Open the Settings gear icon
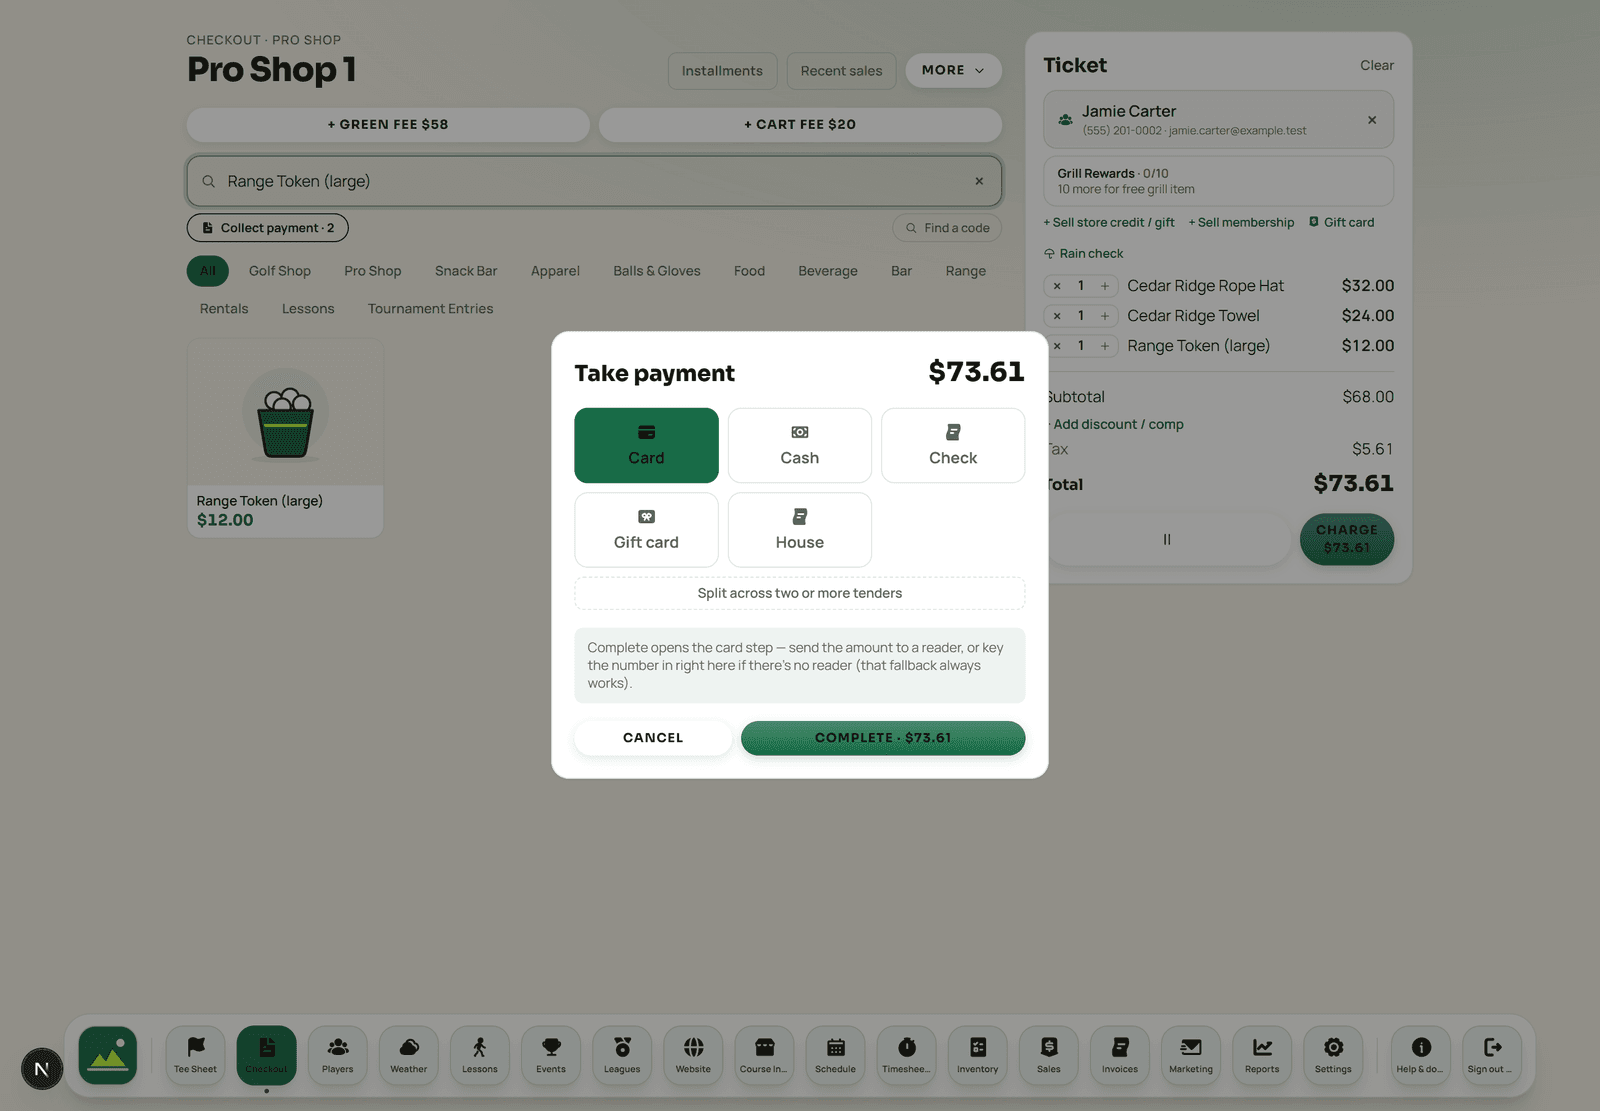Screen dimensions: 1600x1111 click(x=1333, y=1055)
